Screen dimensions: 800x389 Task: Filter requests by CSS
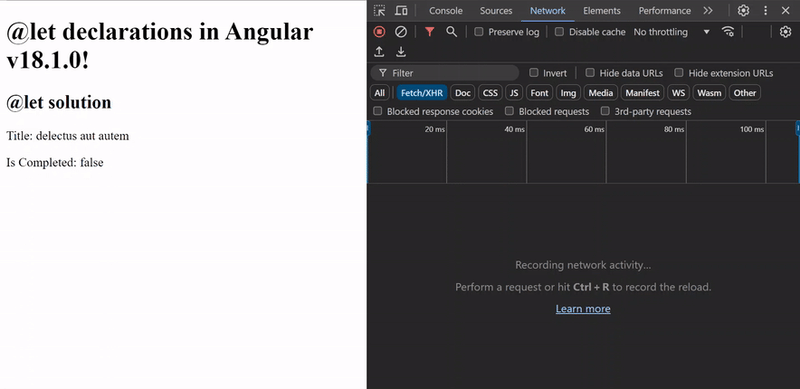(490, 93)
